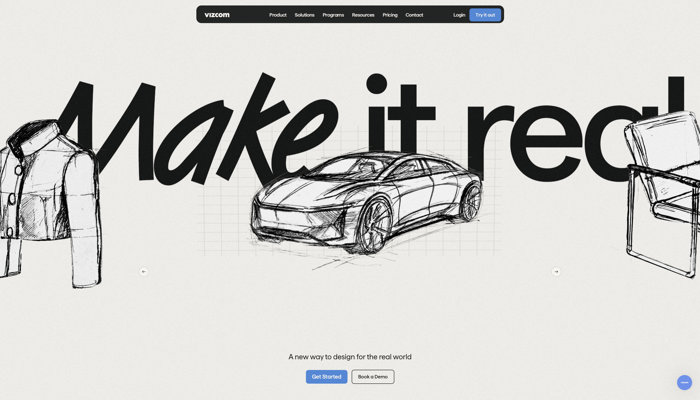Open Programs in the navigation bar
The image size is (700, 400).
point(333,15)
